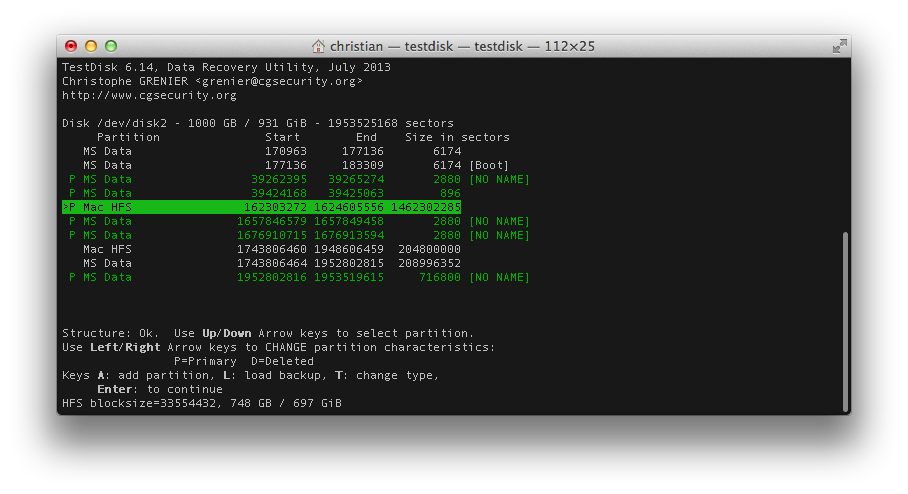Click the [NO NAME] label on the 39262395 row

tap(500, 180)
